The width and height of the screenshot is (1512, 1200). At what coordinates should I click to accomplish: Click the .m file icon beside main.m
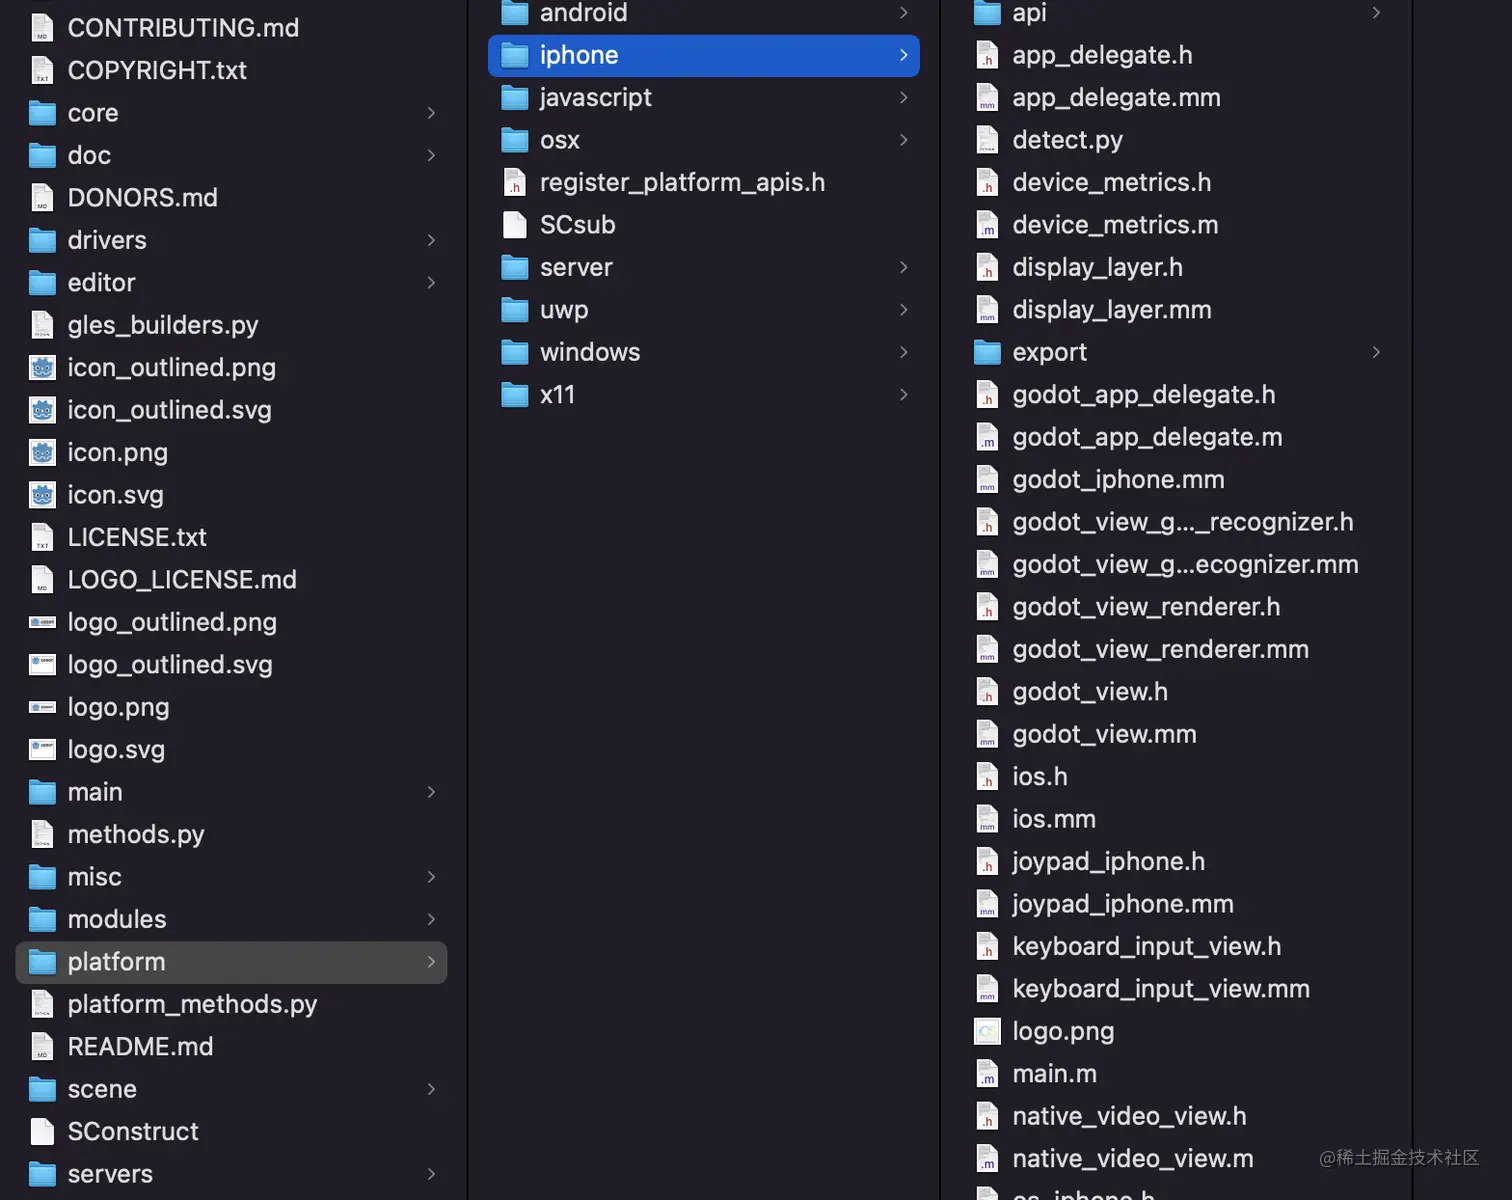[987, 1074]
